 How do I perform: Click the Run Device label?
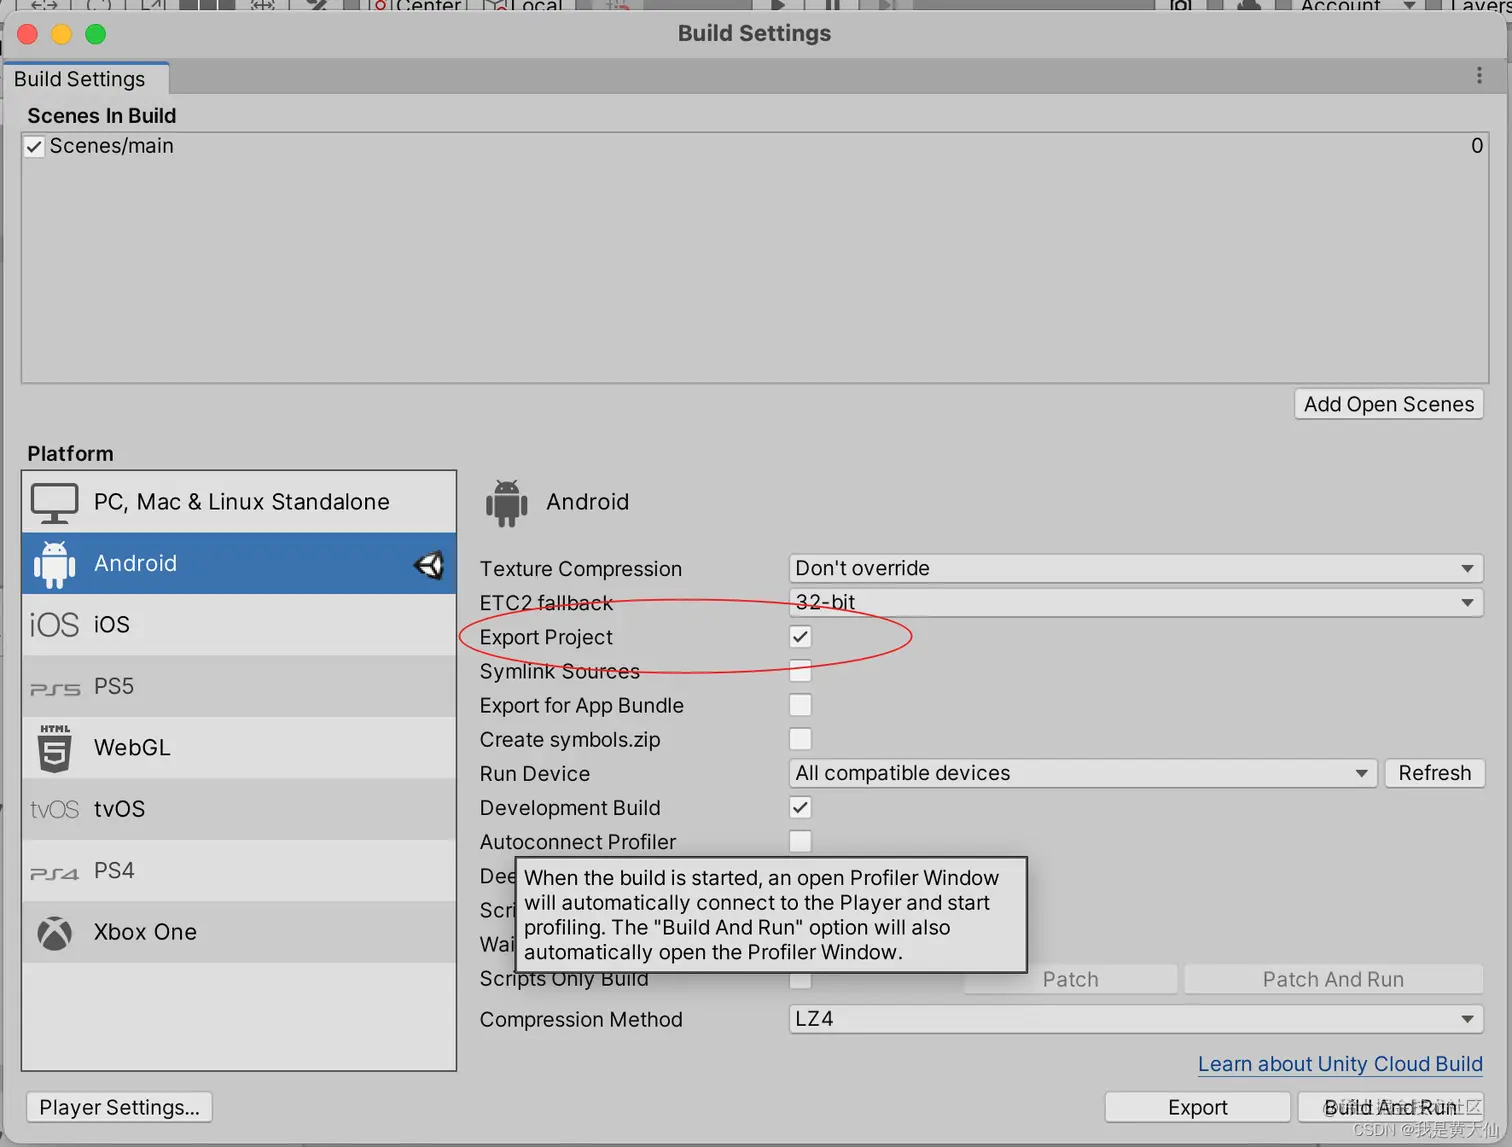coord(535,774)
